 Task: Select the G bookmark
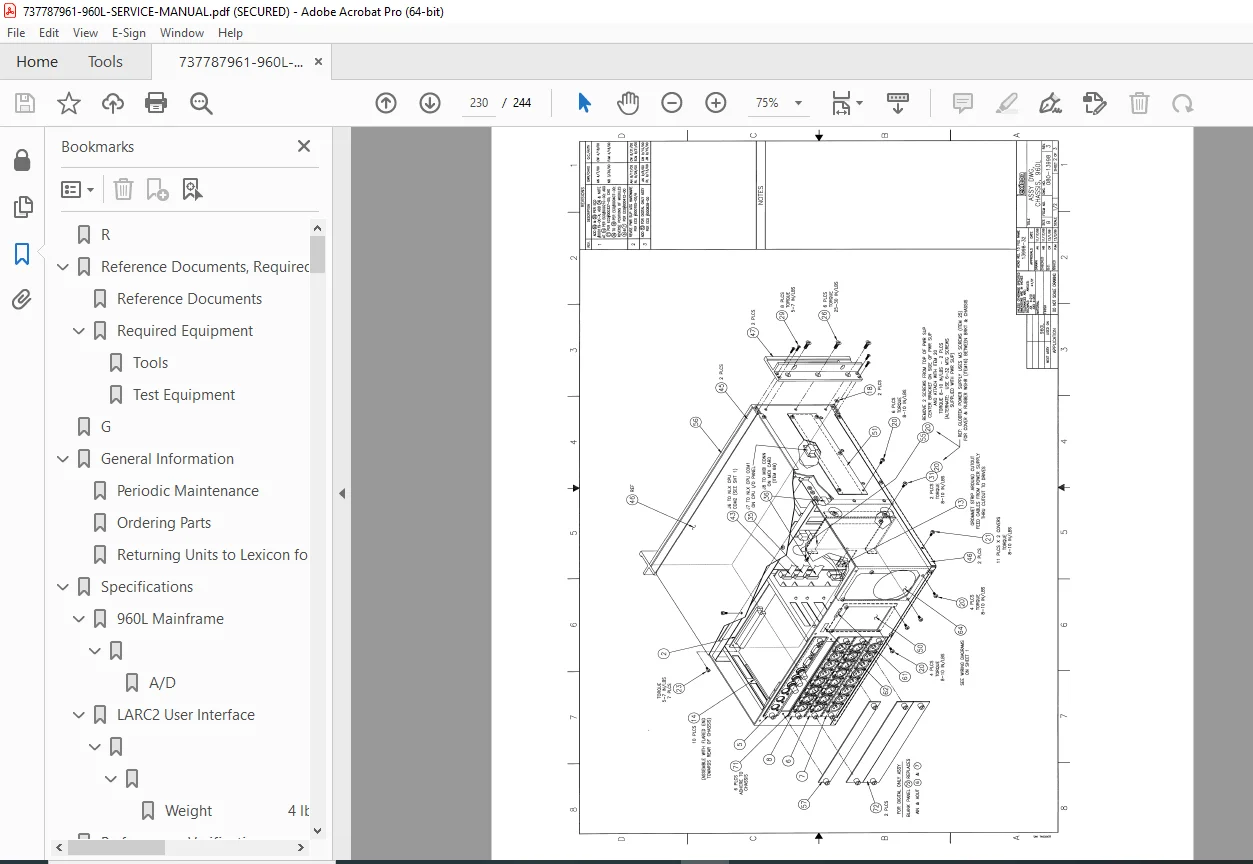click(x=106, y=427)
